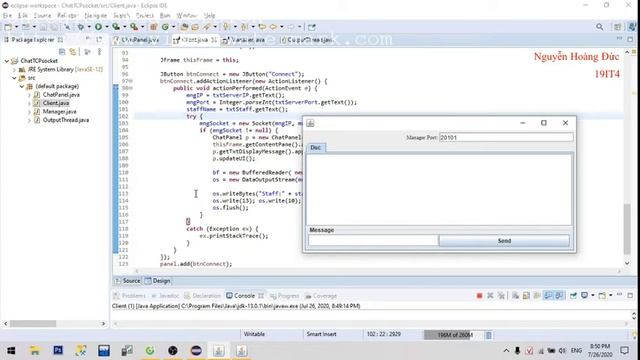640x360 pixels.
Task: Toggle Word Wrap in console toolbar
Action: pyautogui.click(x=537, y=296)
